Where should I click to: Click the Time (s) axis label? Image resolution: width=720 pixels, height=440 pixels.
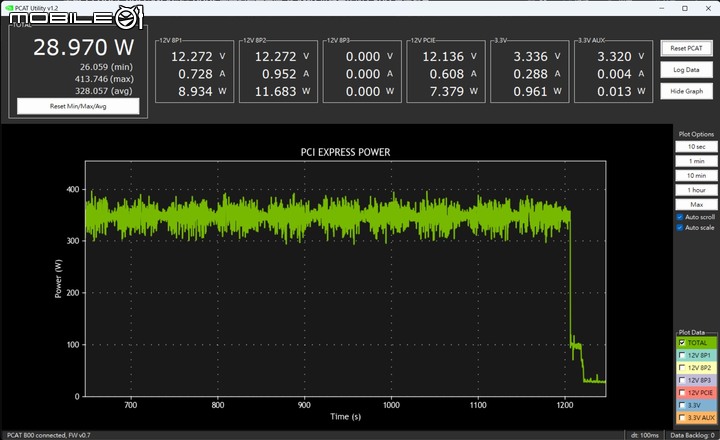tap(345, 417)
